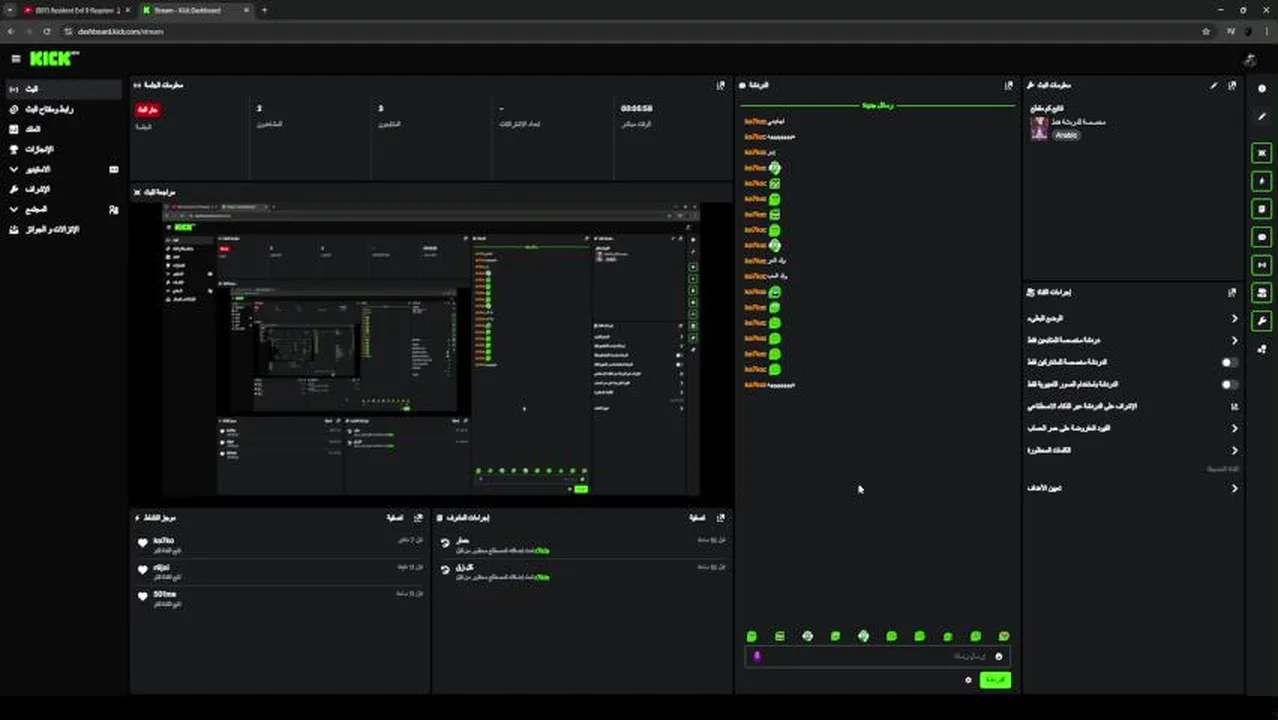Switch to the YouTube Resident Evil browser tab
This screenshot has height=720, width=1278.
(77, 10)
